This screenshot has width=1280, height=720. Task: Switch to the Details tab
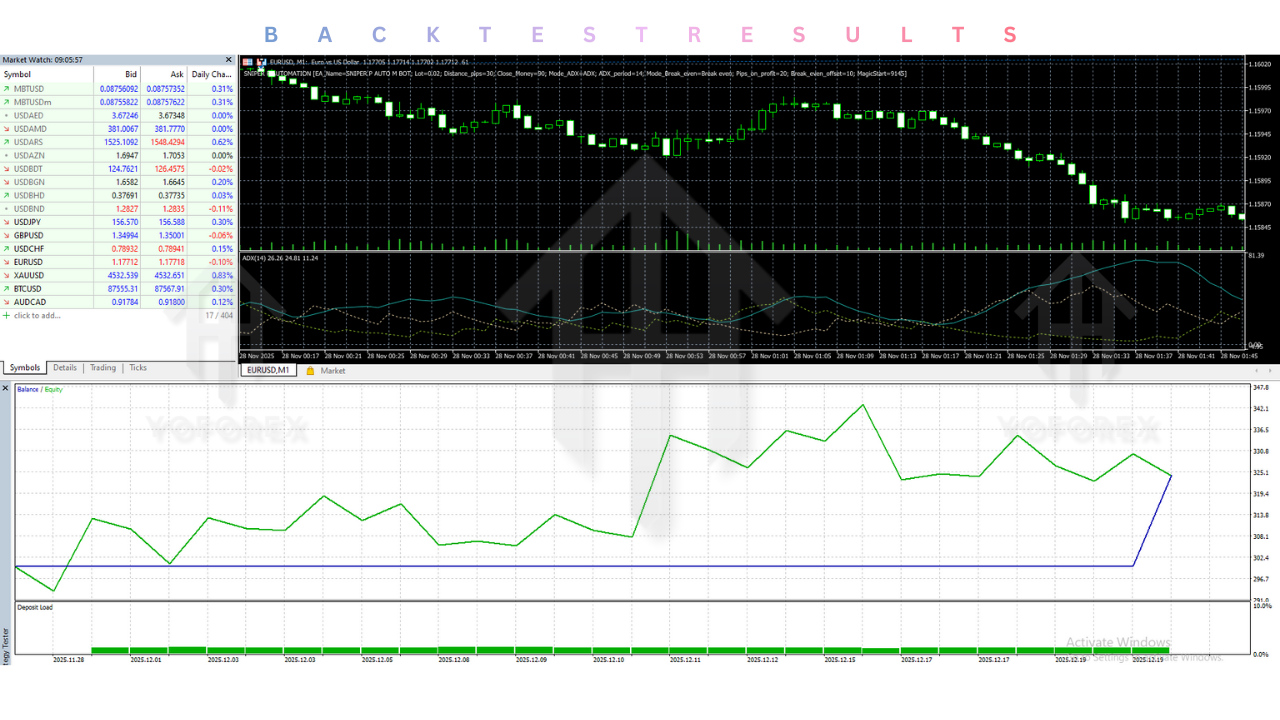(x=64, y=367)
